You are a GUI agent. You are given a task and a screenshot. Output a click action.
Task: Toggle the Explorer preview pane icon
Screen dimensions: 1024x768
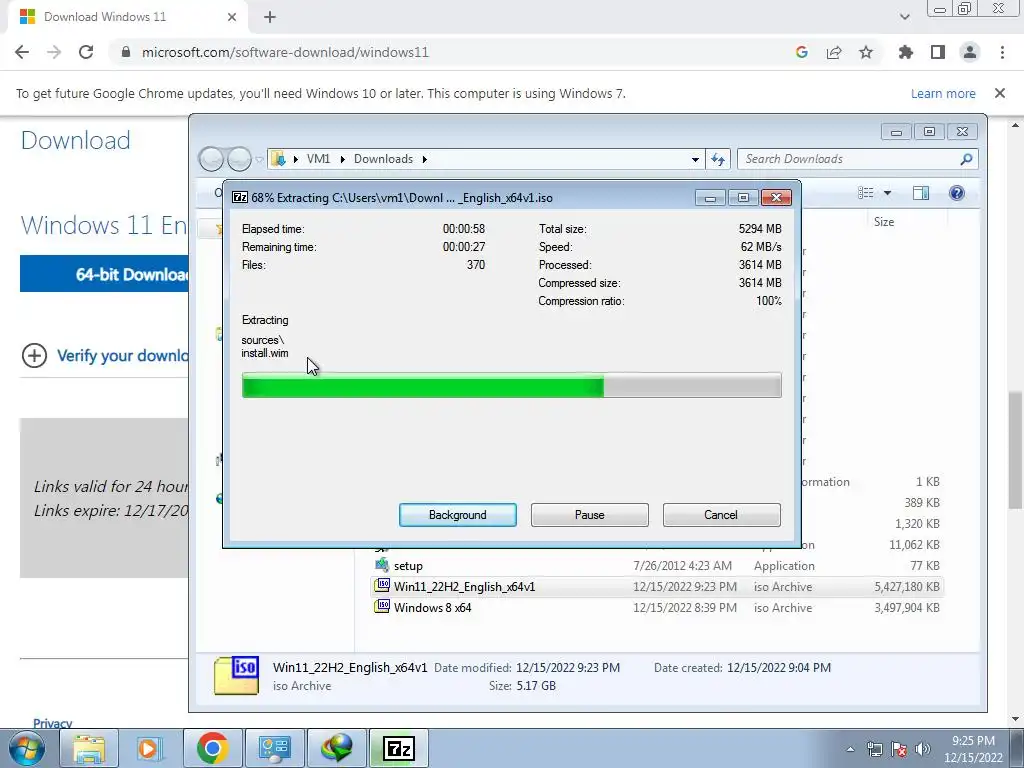coord(921,193)
